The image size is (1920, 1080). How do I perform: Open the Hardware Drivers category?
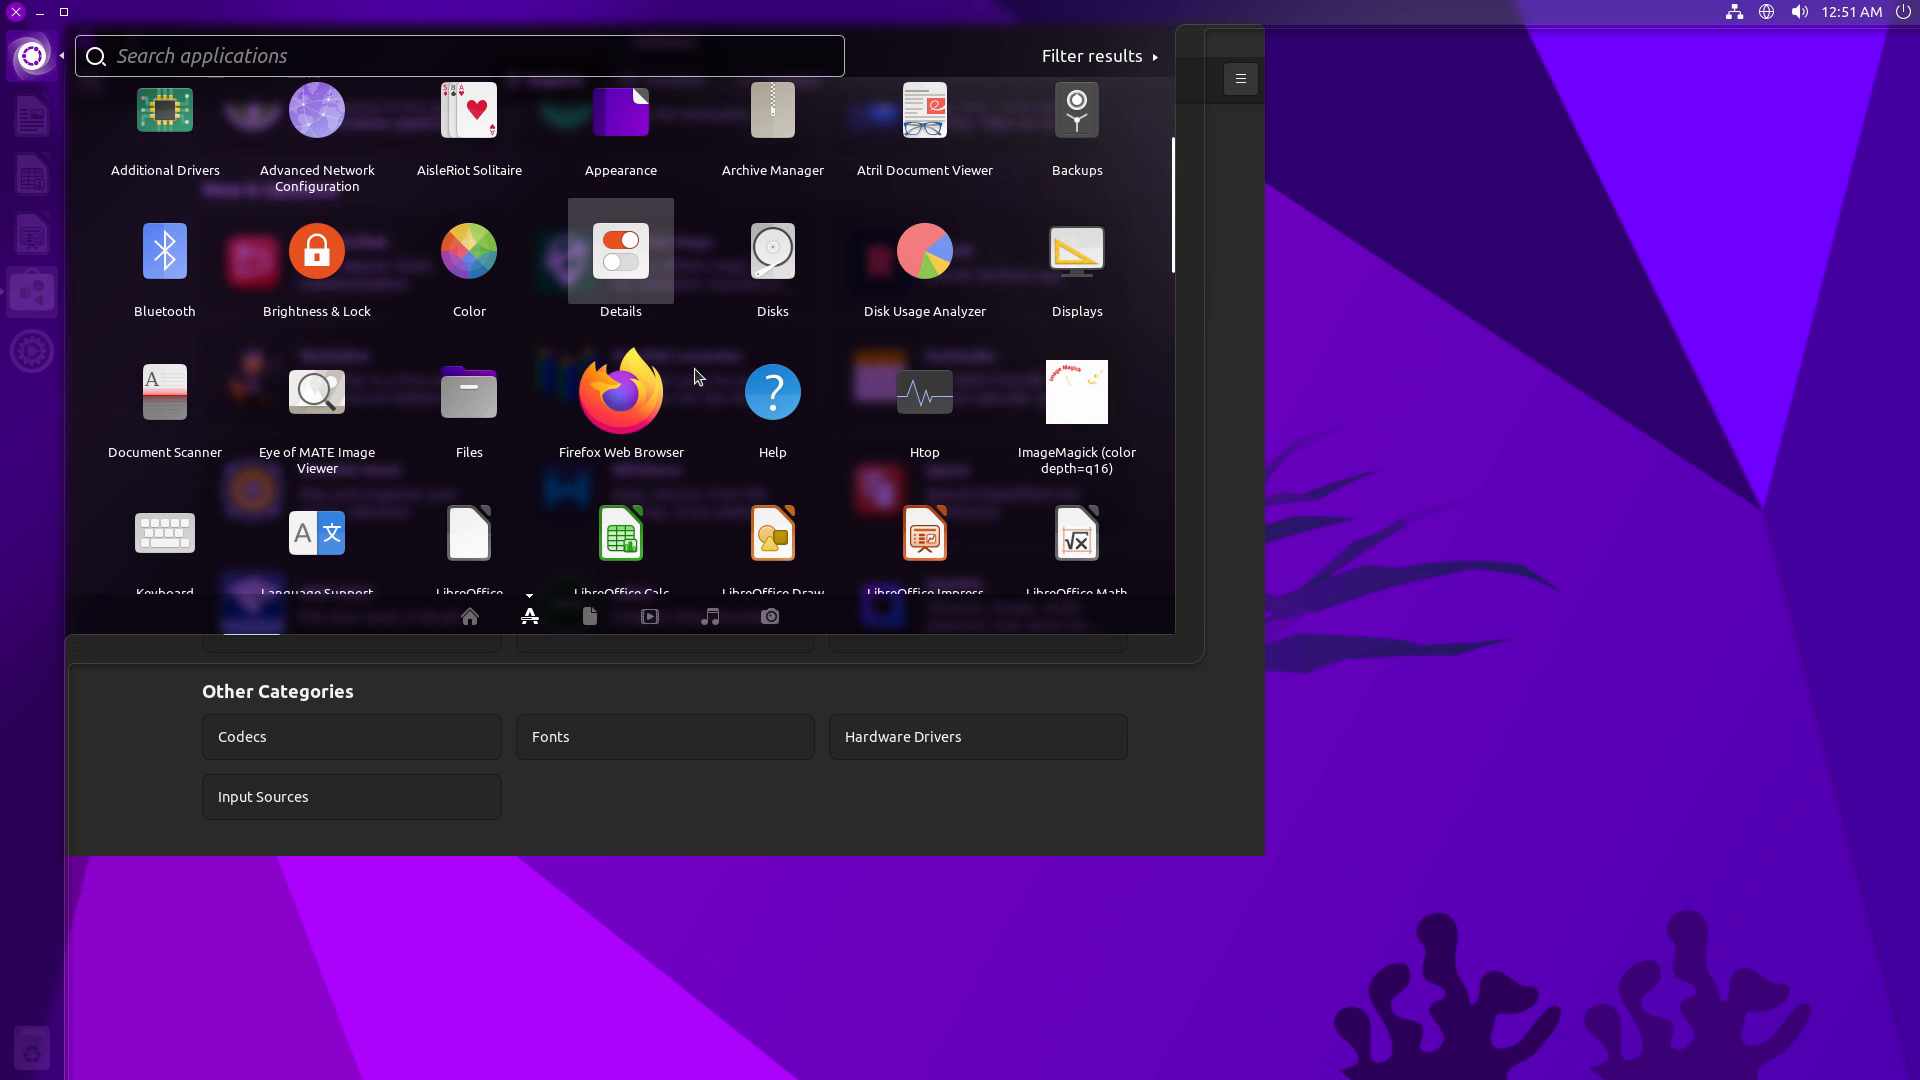point(978,737)
